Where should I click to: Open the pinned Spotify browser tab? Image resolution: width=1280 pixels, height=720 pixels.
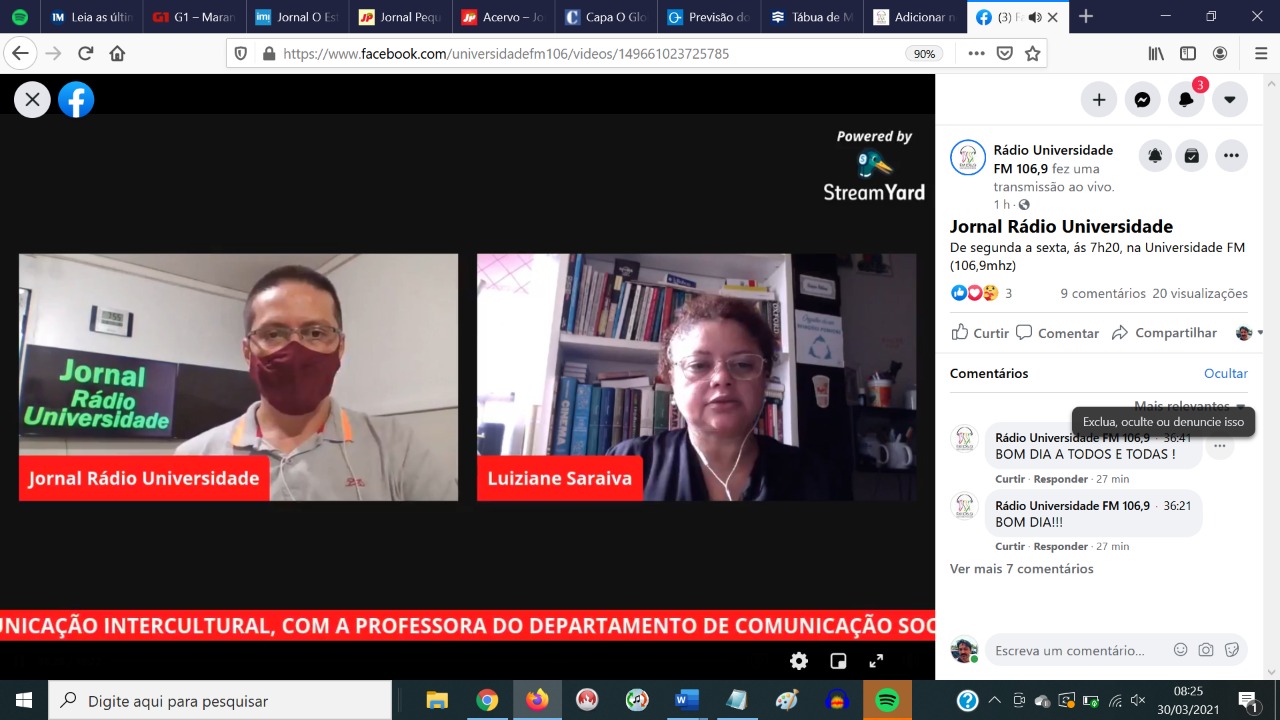click(x=20, y=17)
